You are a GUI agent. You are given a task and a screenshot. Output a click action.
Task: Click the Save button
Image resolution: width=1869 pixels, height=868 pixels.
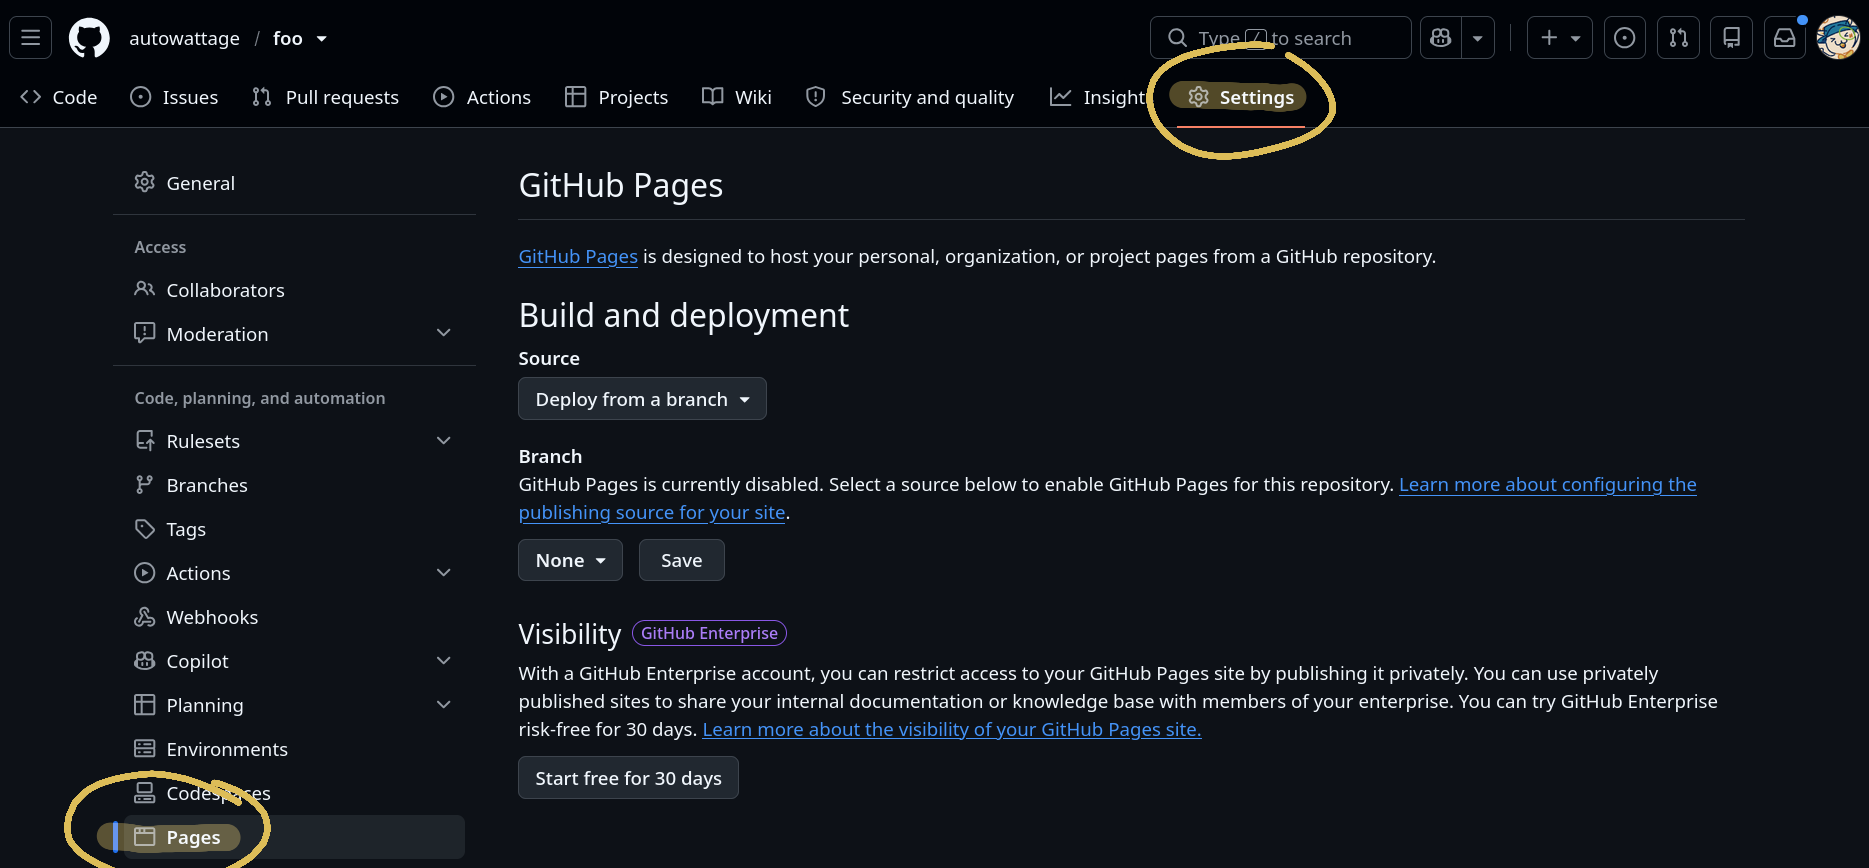pyautogui.click(x=681, y=560)
